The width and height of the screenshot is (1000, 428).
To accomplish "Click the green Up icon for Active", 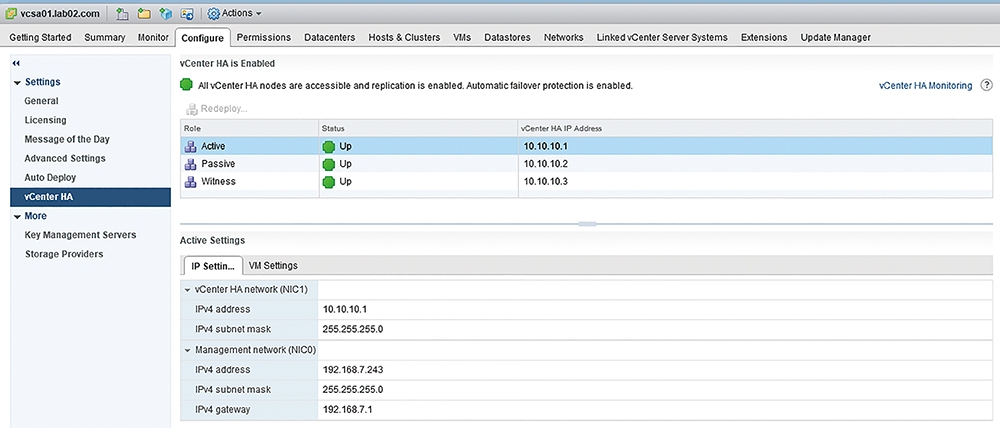I will click(x=329, y=146).
